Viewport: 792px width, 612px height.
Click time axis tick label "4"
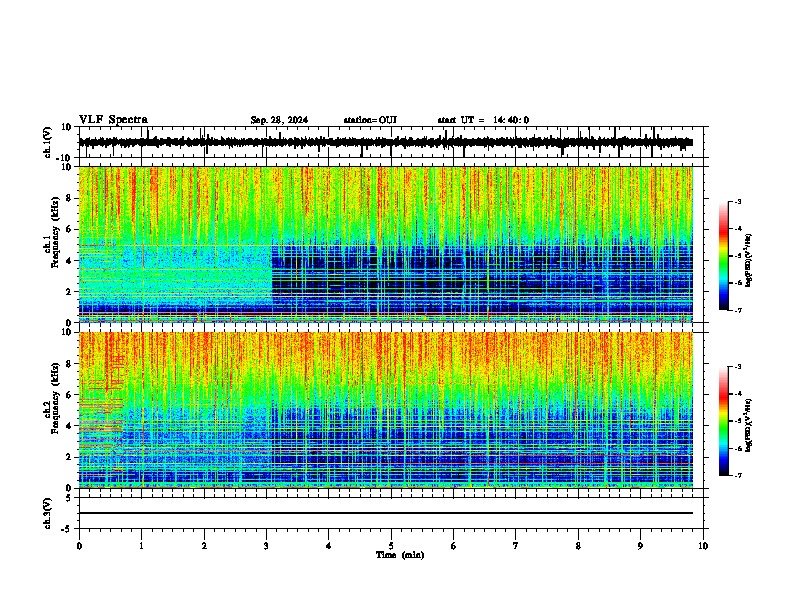pyautogui.click(x=329, y=546)
